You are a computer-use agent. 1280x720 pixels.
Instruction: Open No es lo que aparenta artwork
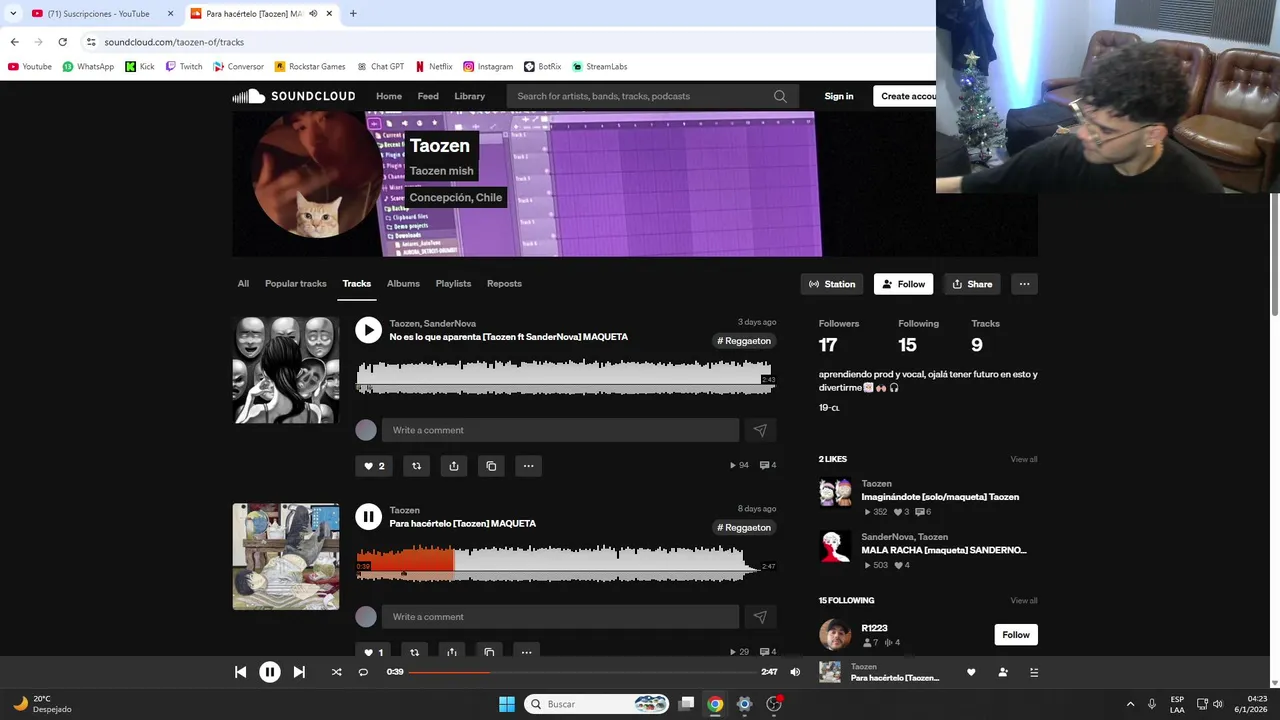tap(286, 370)
